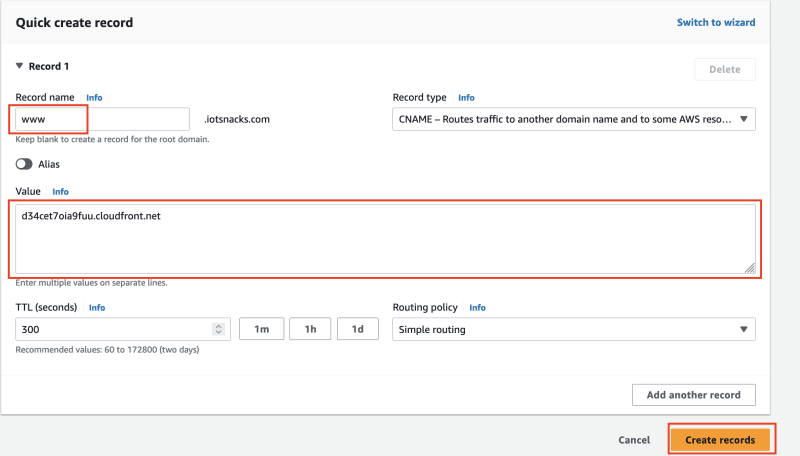Screen dimensions: 800x456
Task: Click the Create records button
Action: click(x=720, y=440)
